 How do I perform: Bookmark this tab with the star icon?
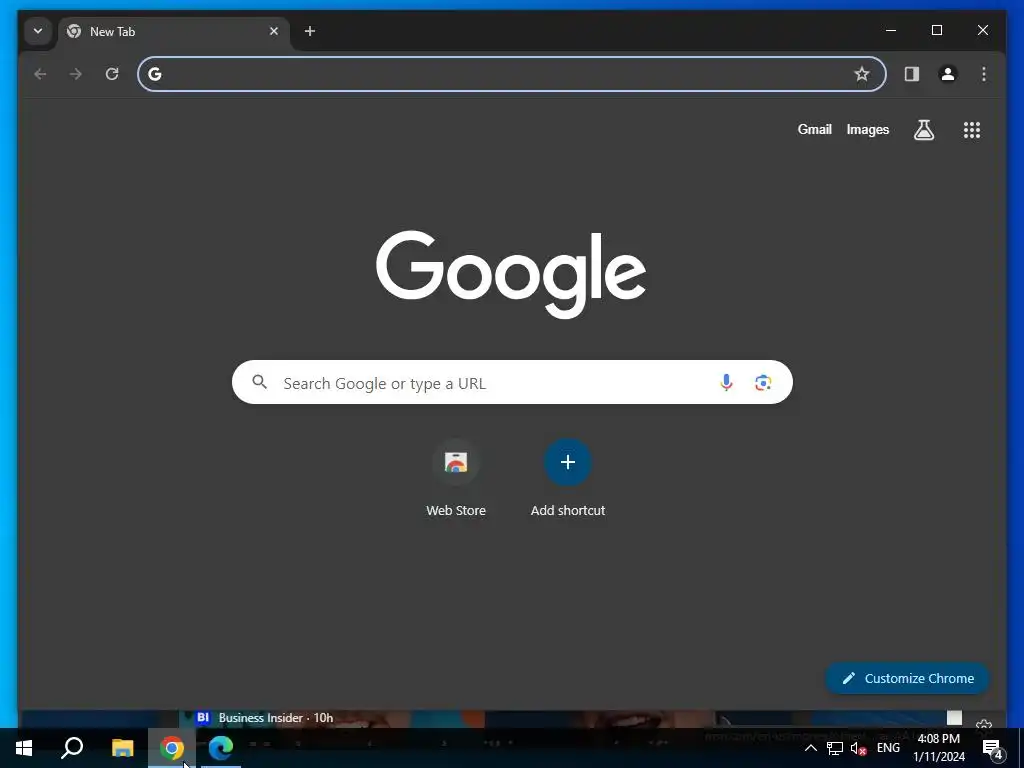click(x=861, y=74)
